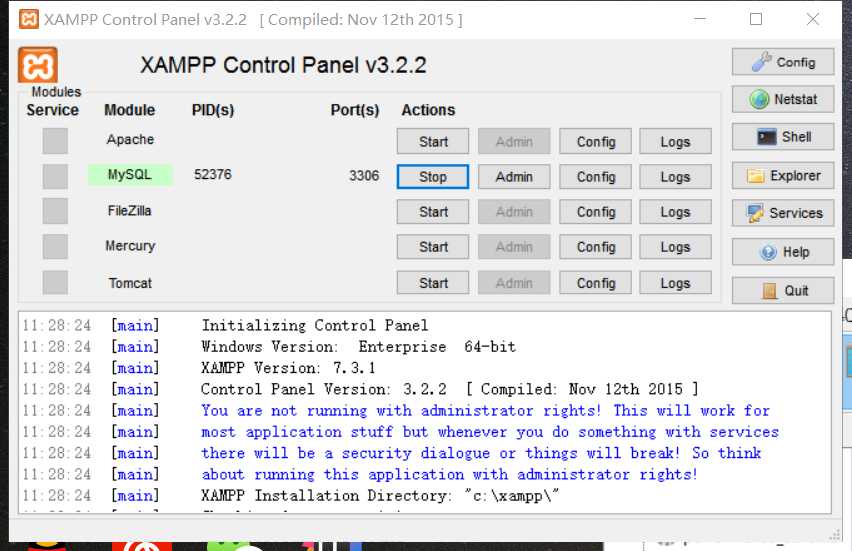Toggle the FileZilla service checkbox

(55, 211)
